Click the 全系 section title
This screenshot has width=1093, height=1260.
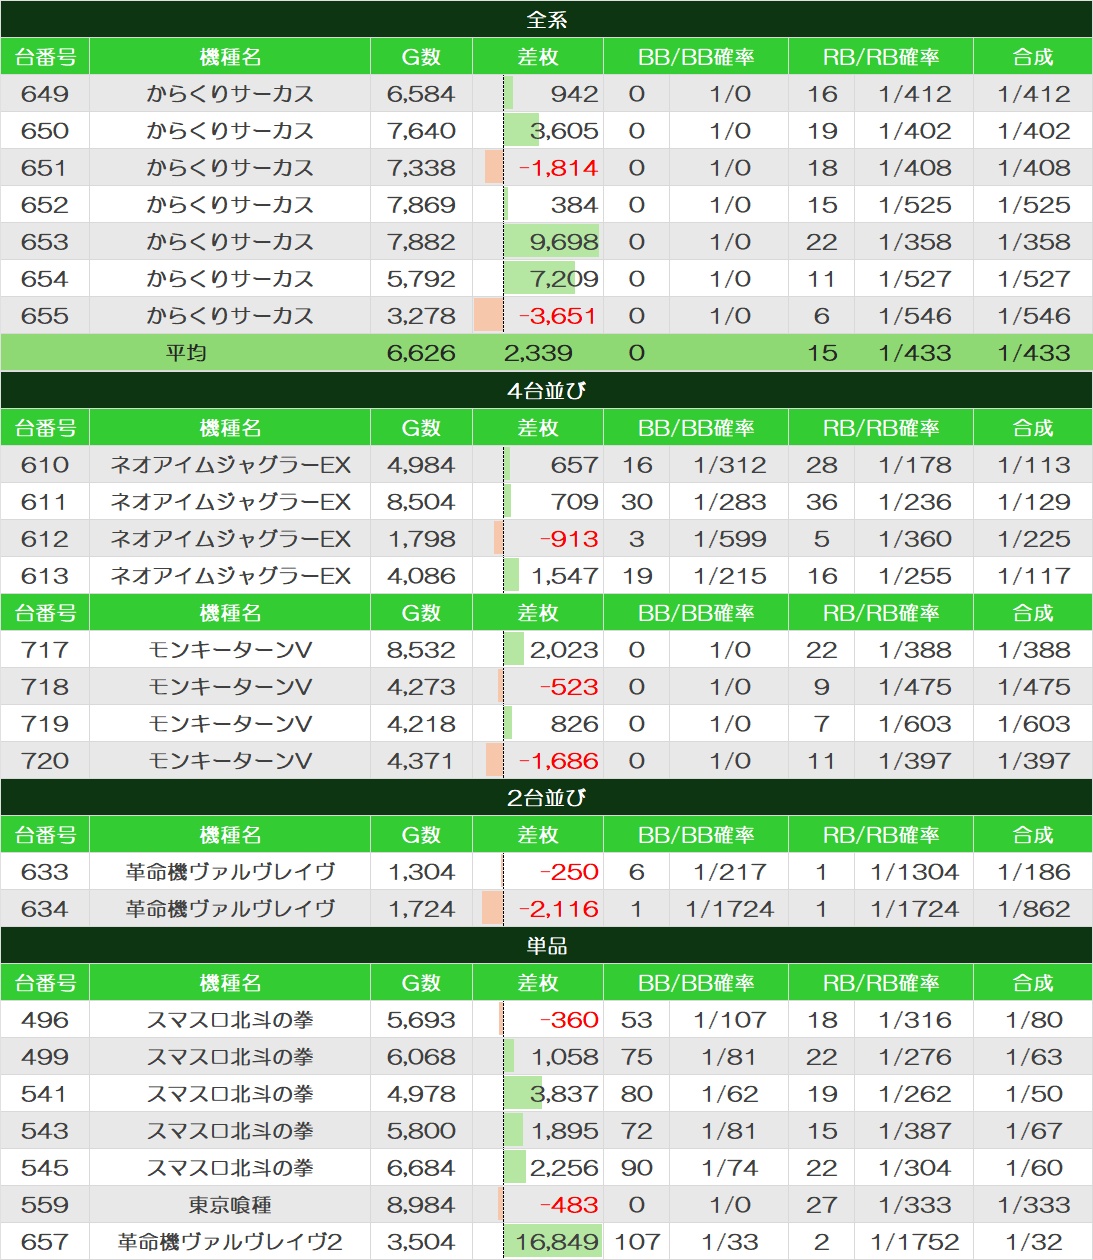[x=546, y=19]
